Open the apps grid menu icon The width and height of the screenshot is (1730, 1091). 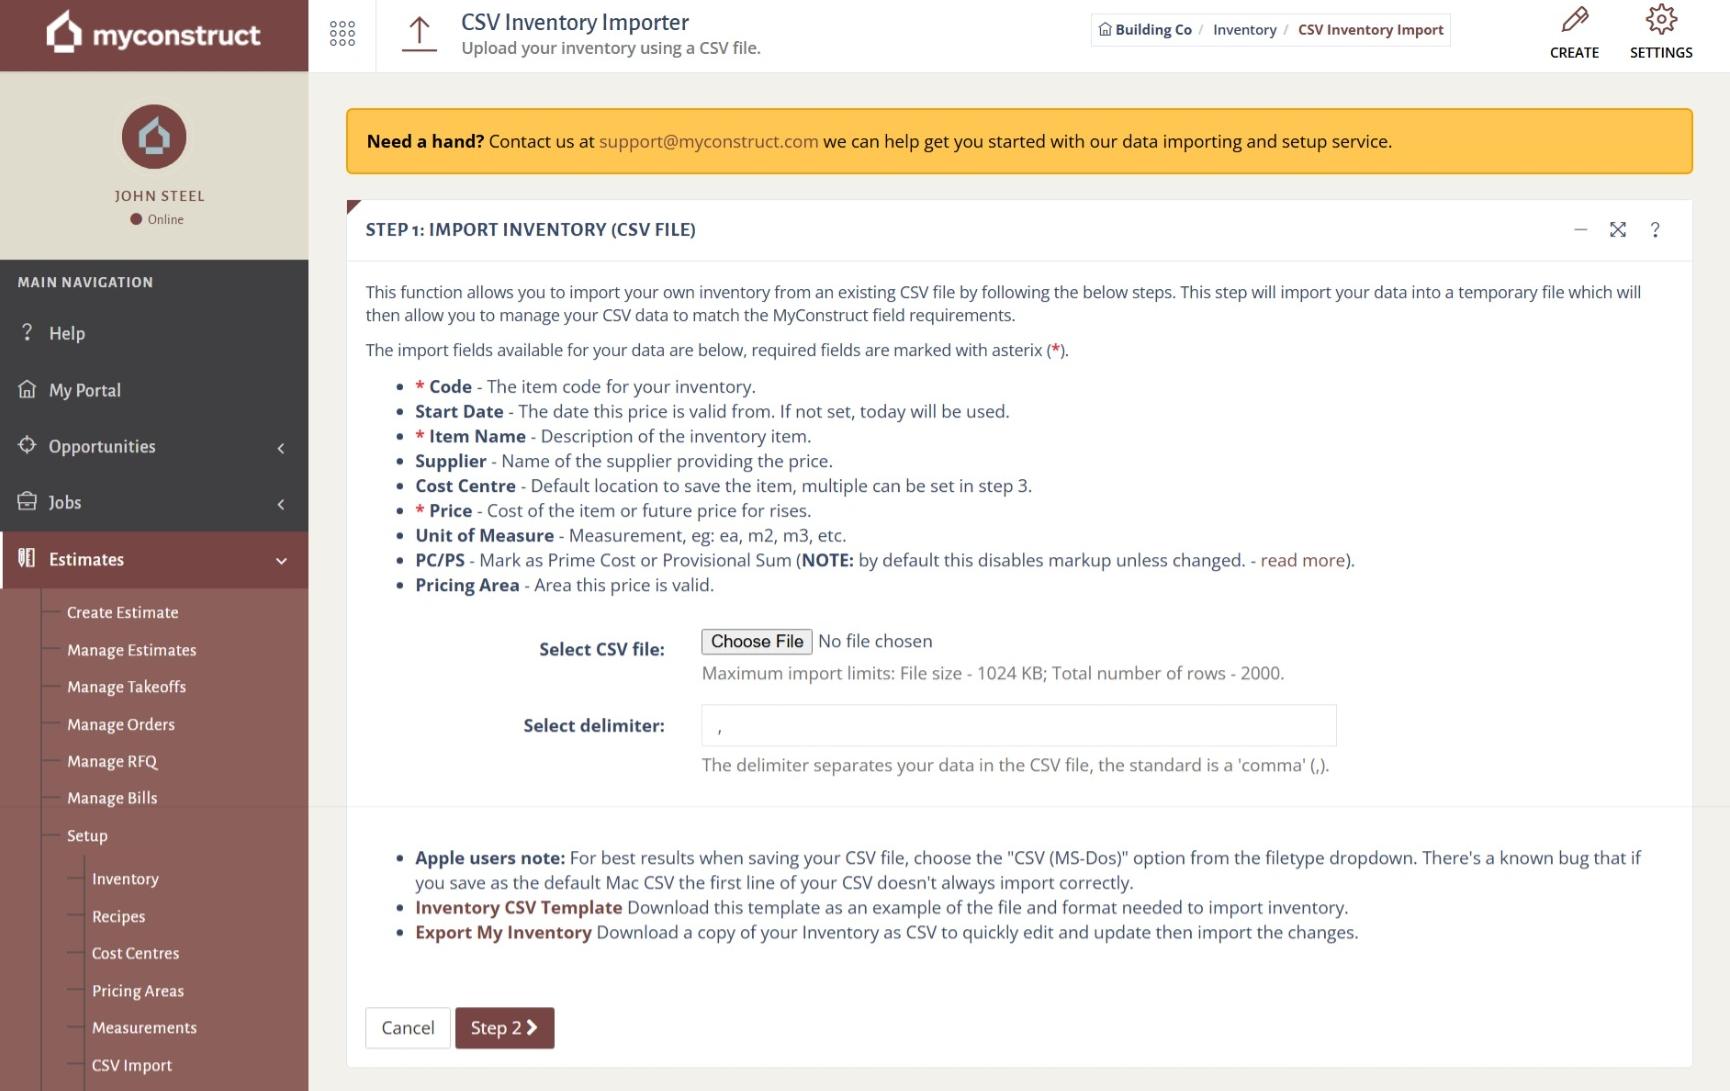[x=342, y=34]
